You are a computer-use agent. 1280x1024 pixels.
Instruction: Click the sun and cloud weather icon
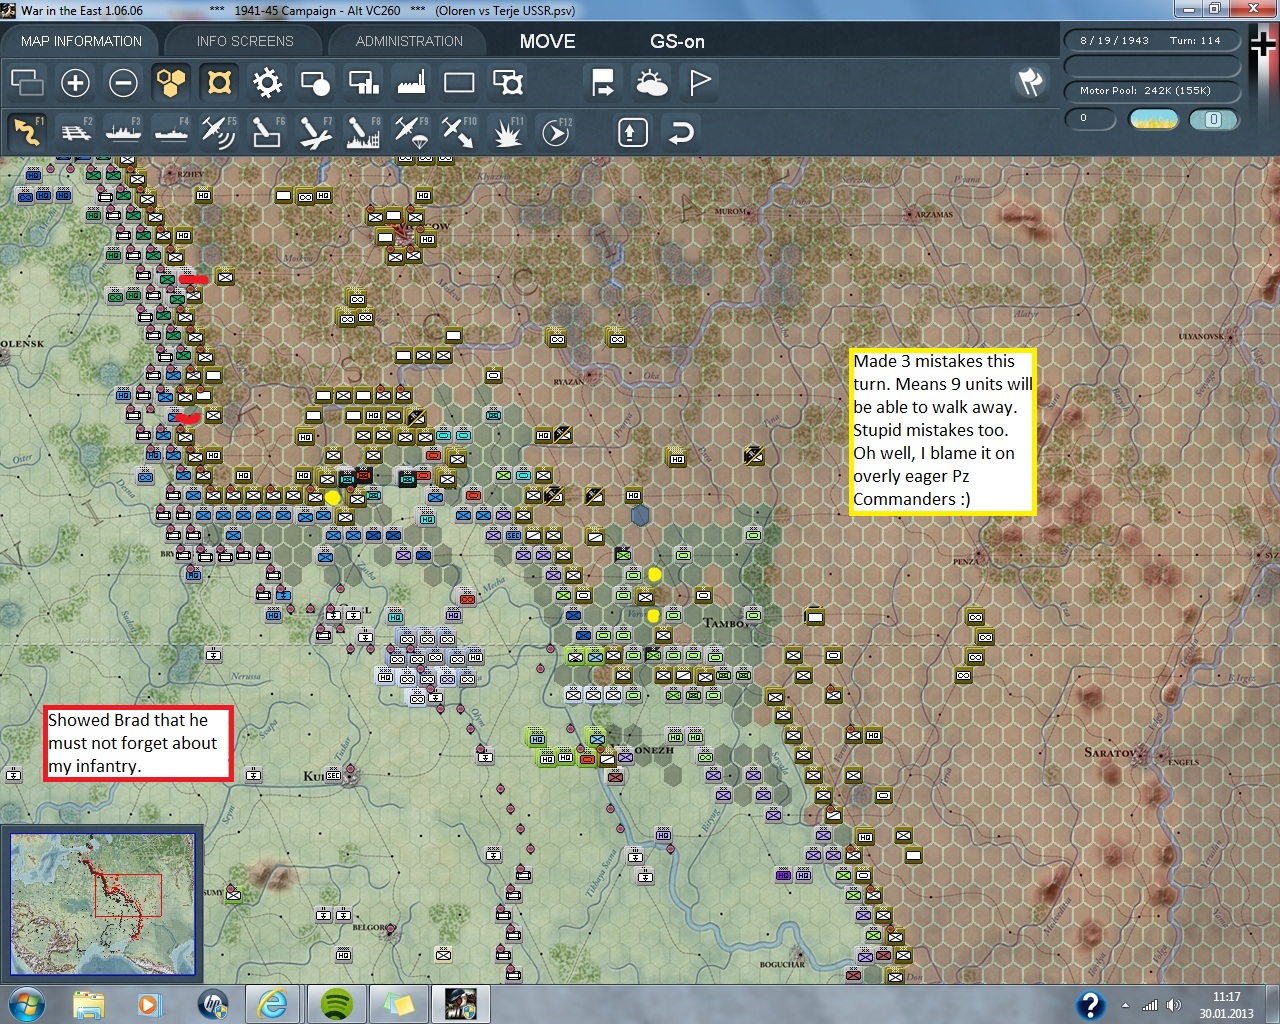pyautogui.click(x=651, y=82)
